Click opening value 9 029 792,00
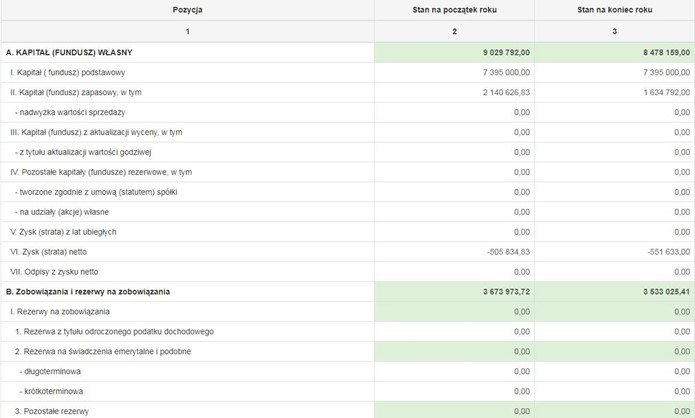 506,52
